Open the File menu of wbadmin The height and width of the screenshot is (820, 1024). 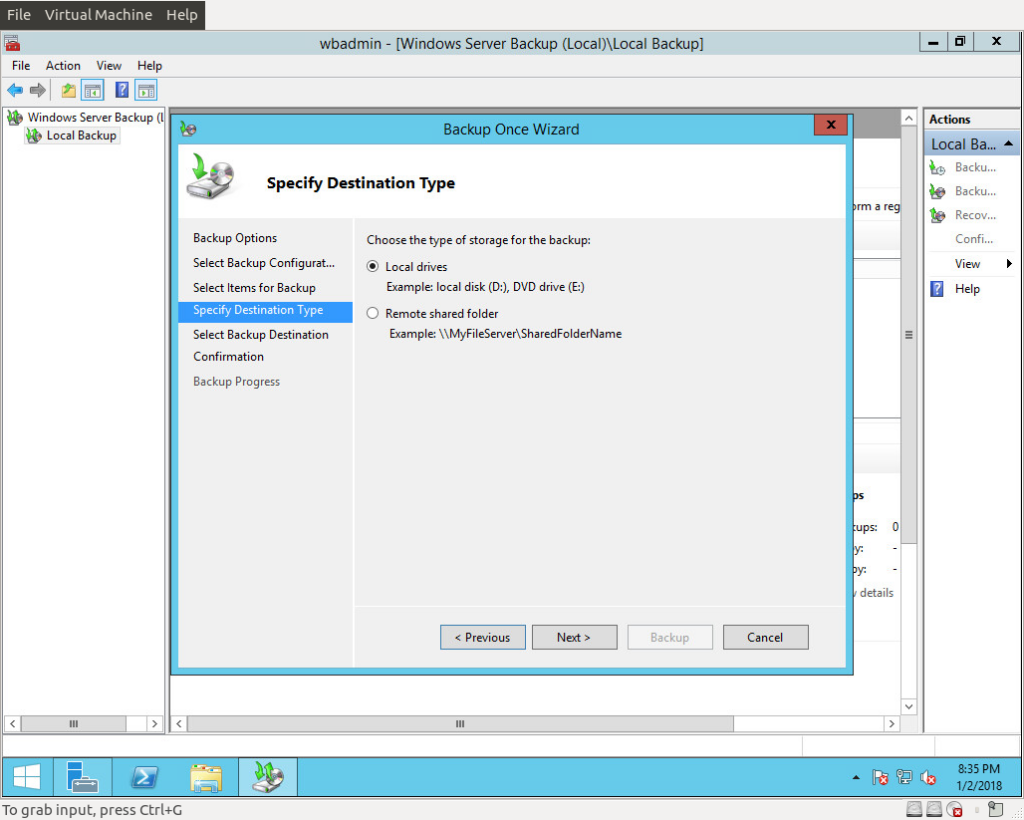(x=21, y=65)
